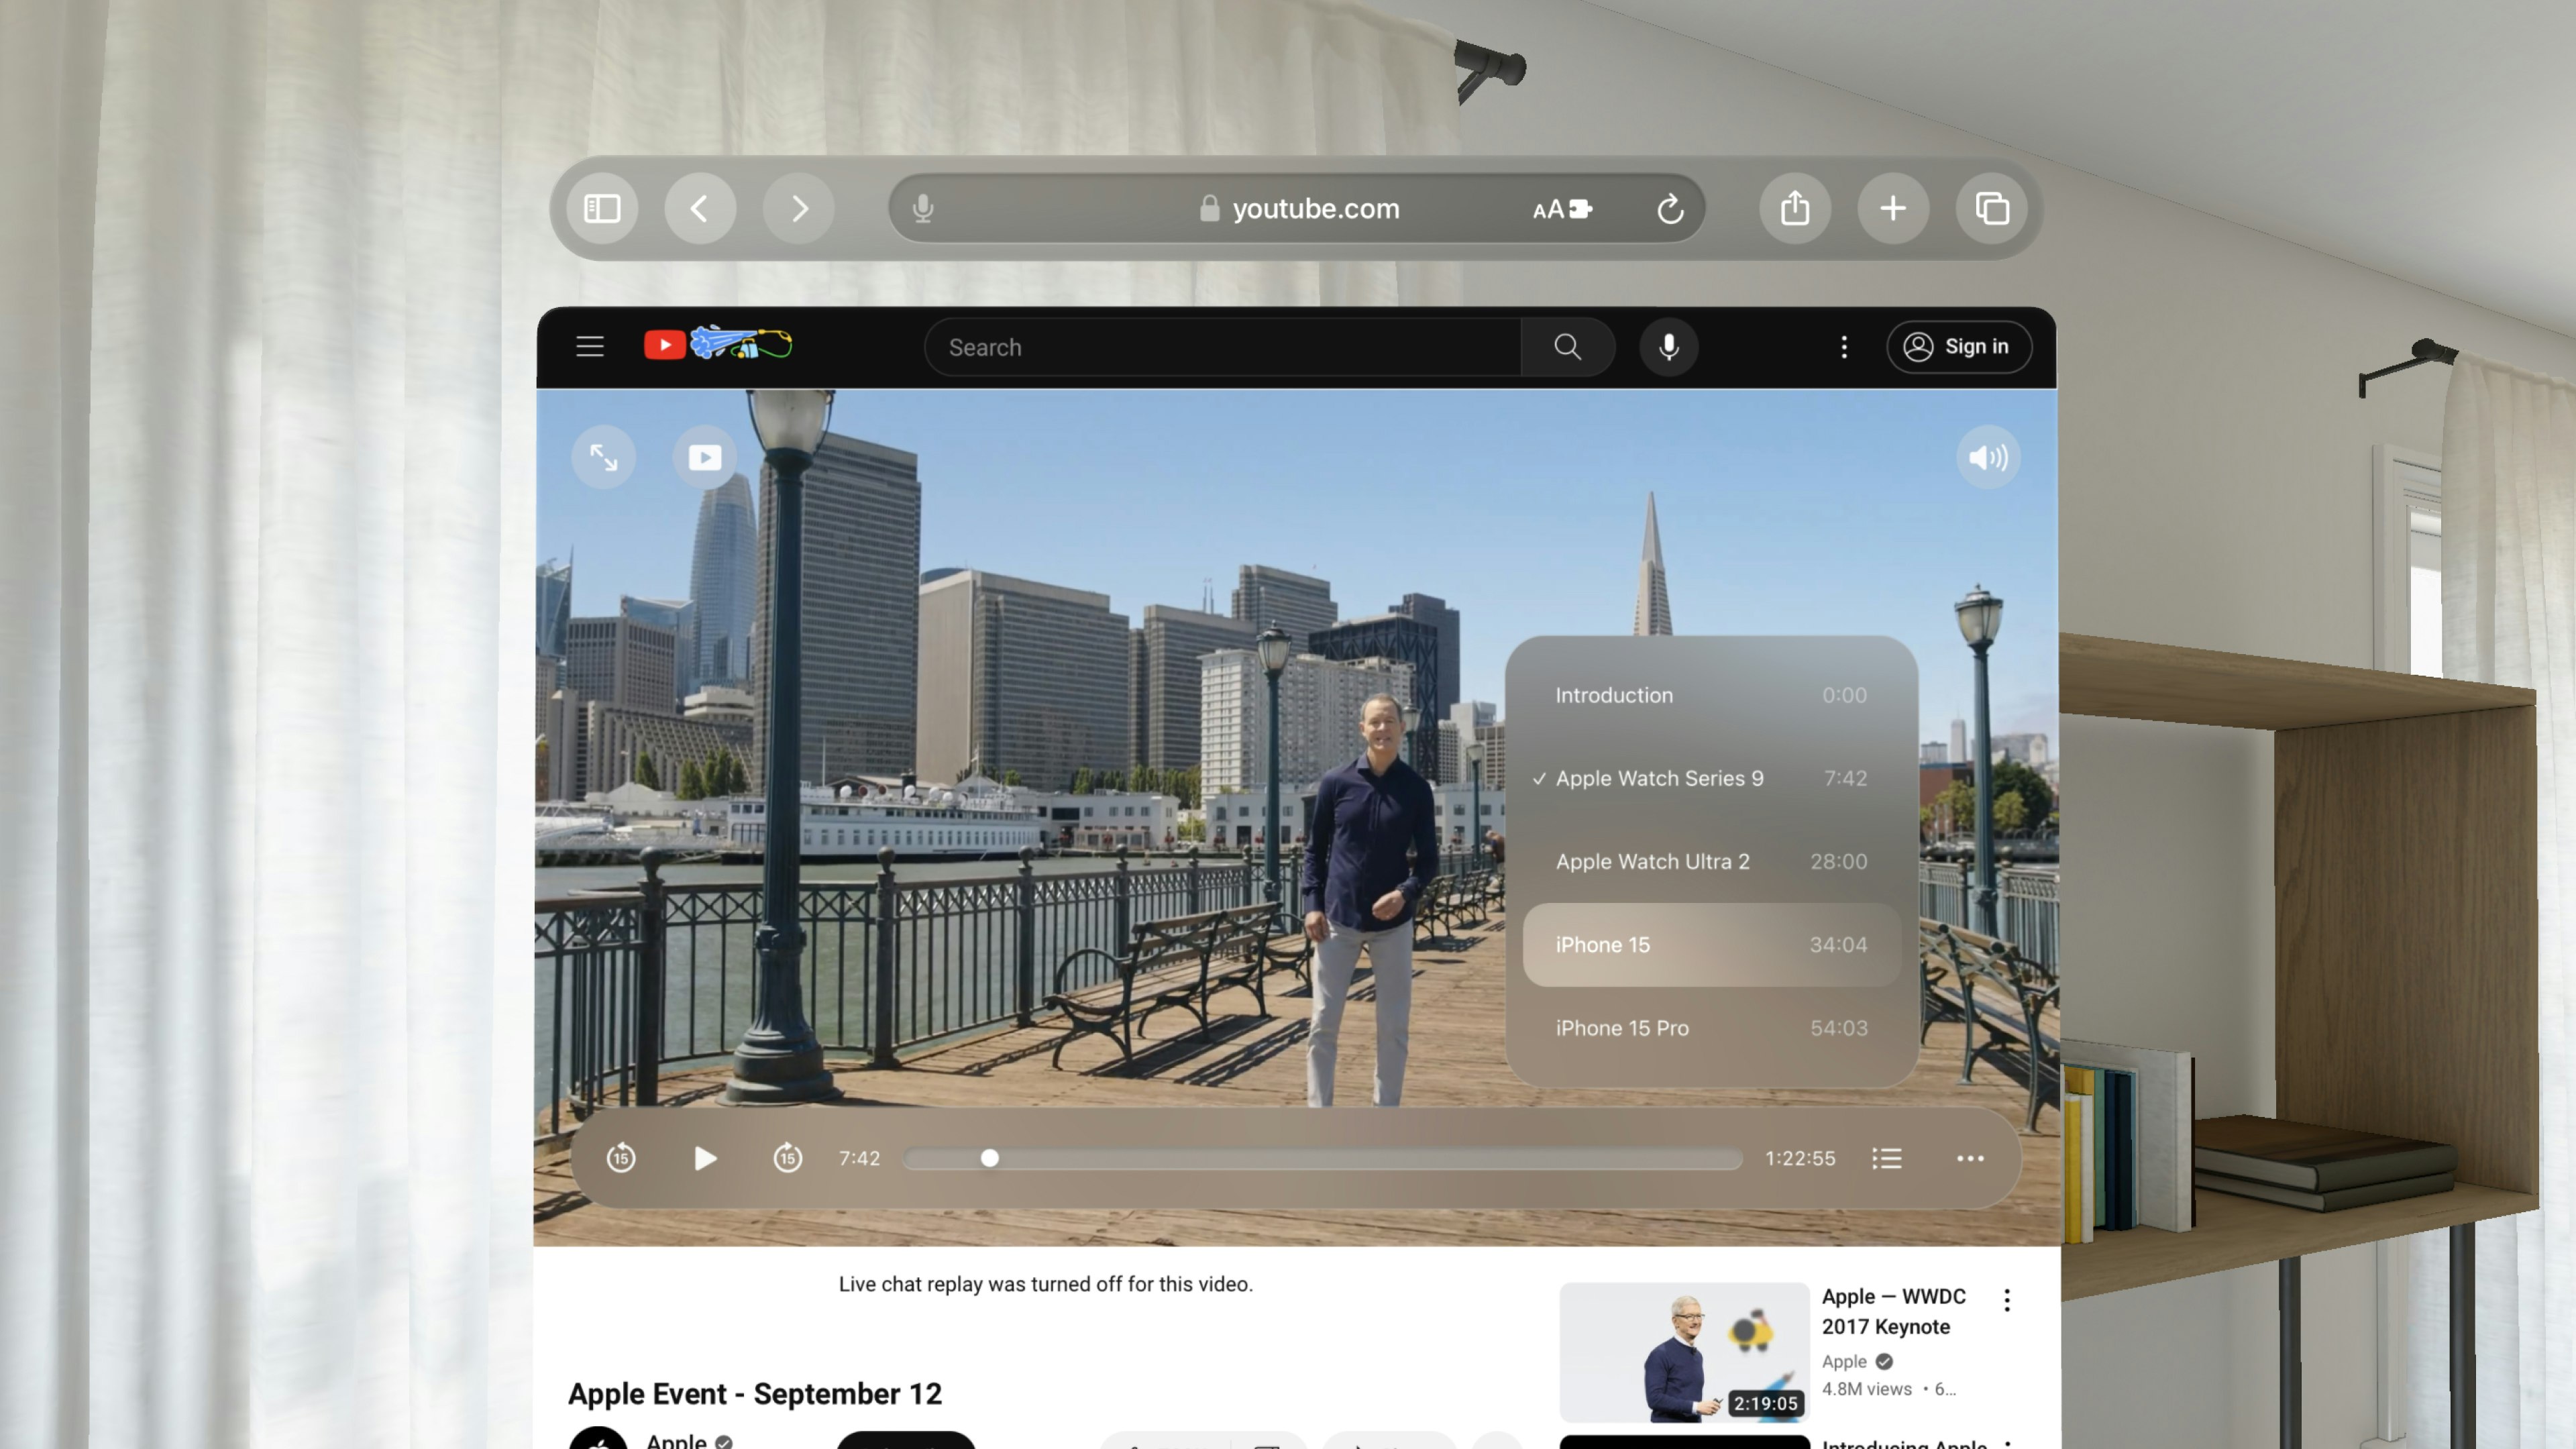Toggle the chapters list icon
The width and height of the screenshot is (2576, 1449).
(x=1887, y=1158)
